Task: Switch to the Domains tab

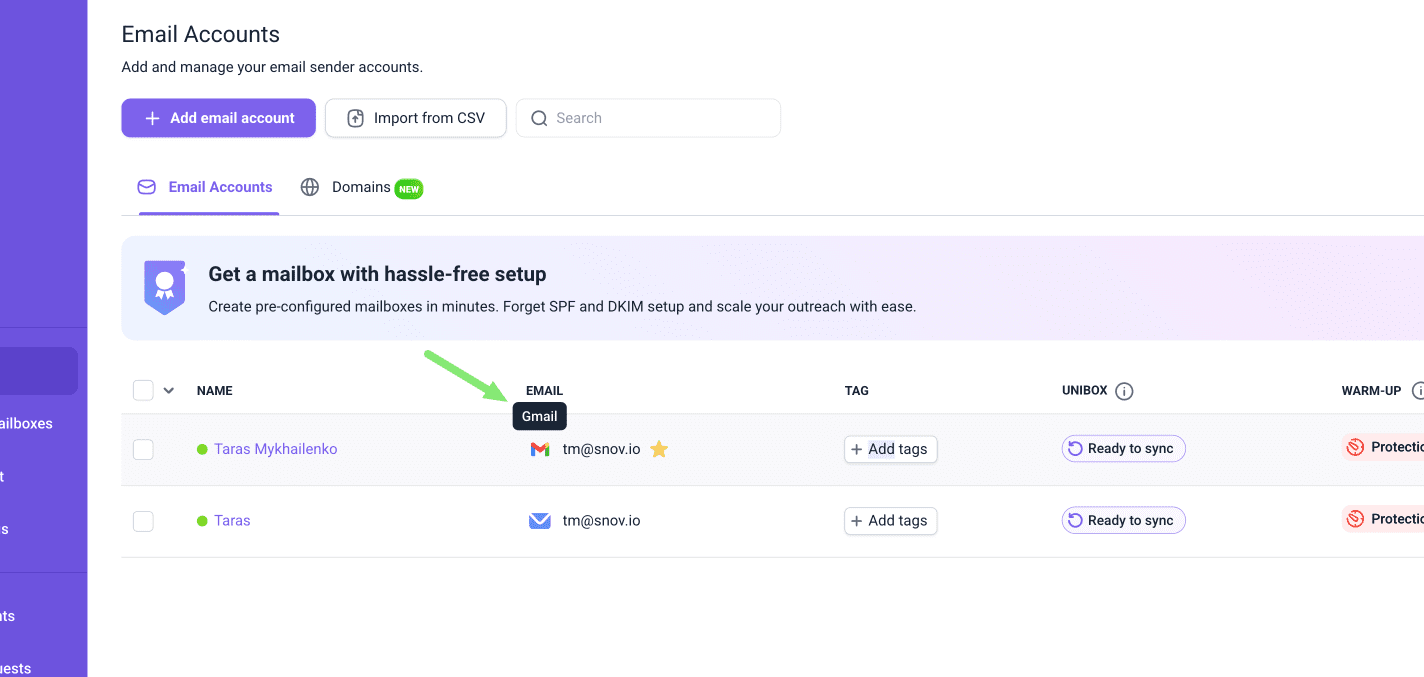Action: 361,187
